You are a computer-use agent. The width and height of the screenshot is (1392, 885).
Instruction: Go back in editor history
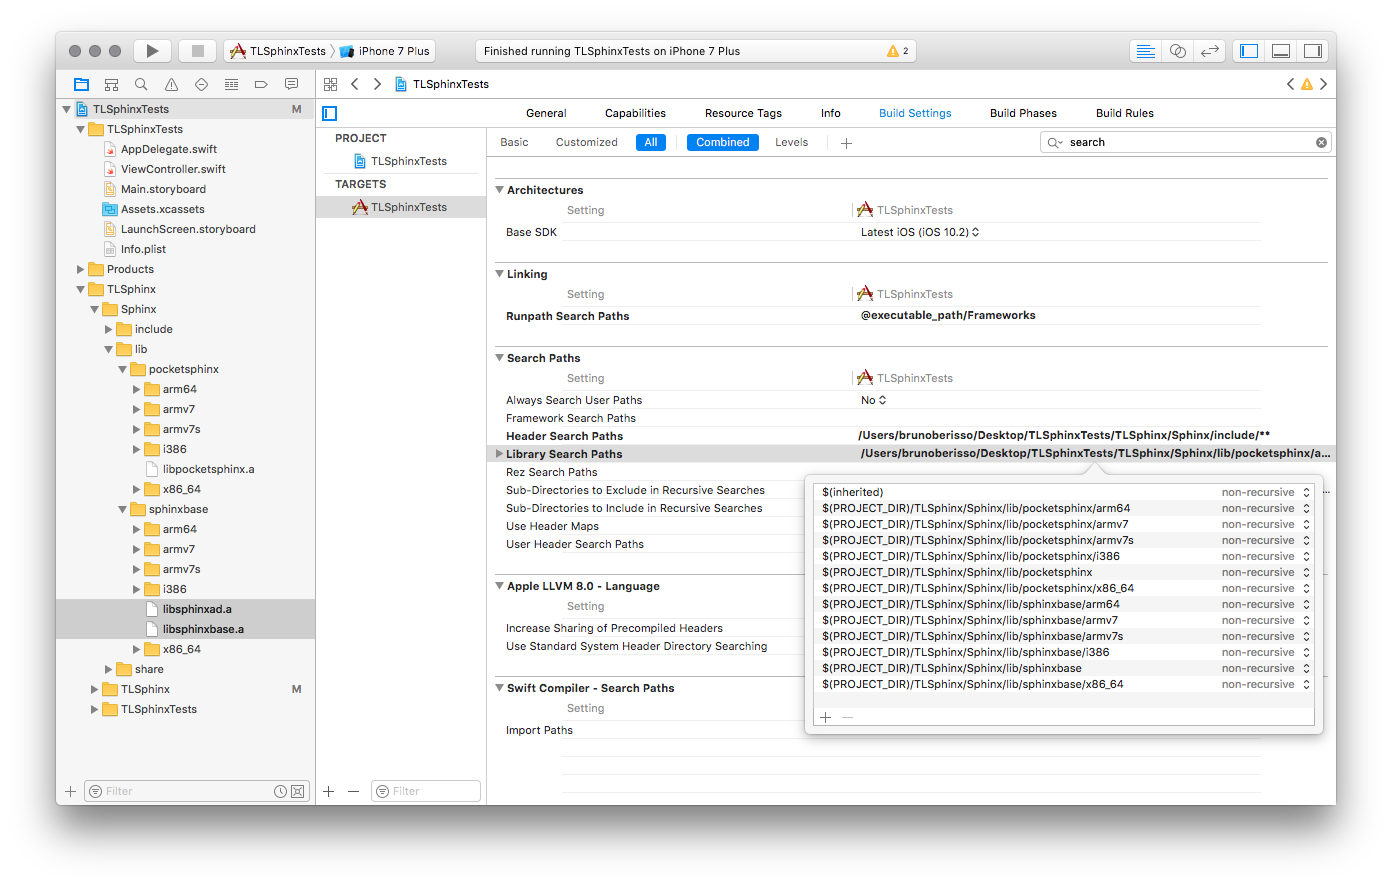point(355,84)
